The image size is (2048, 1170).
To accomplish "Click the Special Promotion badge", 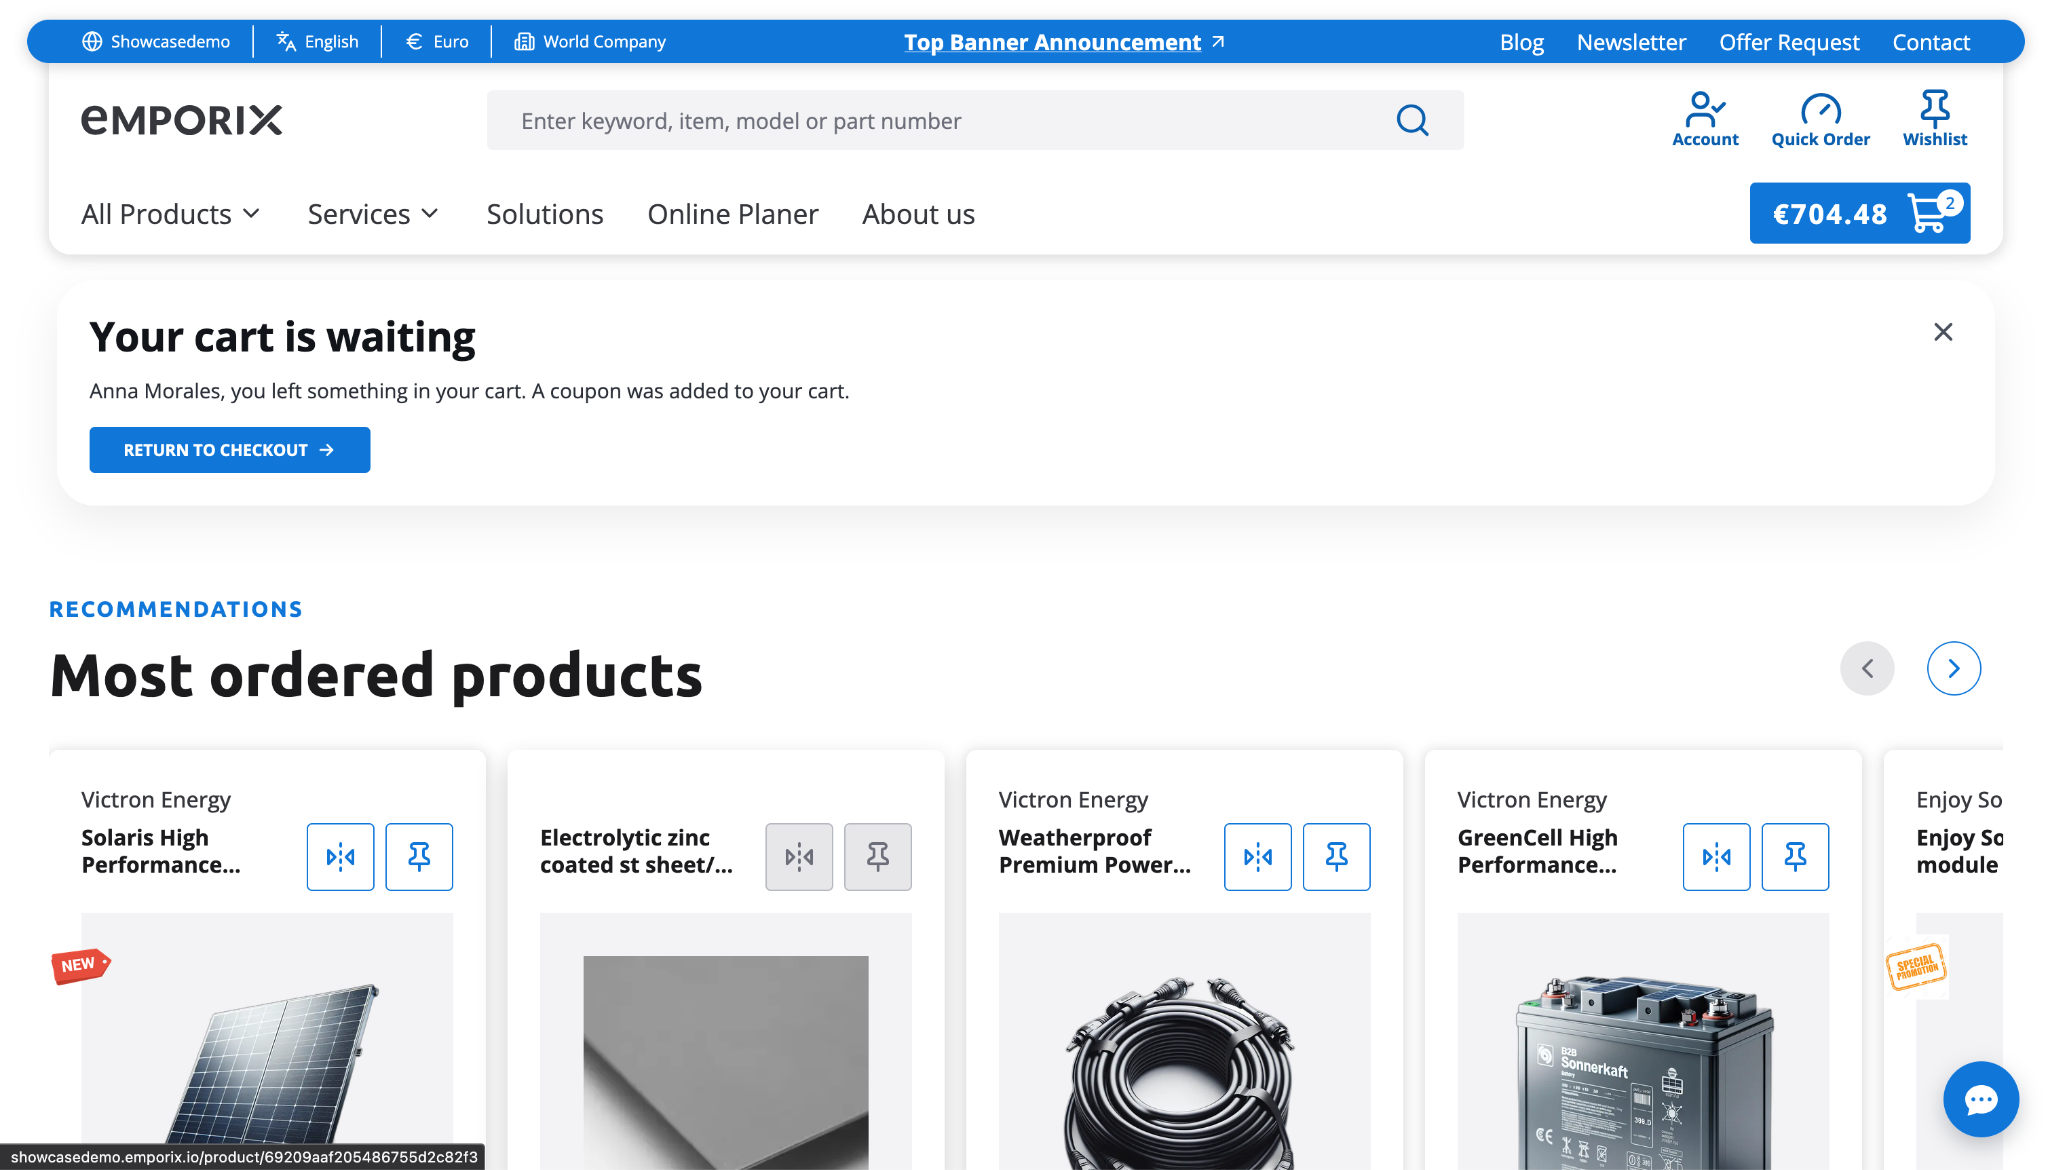I will [1916, 967].
